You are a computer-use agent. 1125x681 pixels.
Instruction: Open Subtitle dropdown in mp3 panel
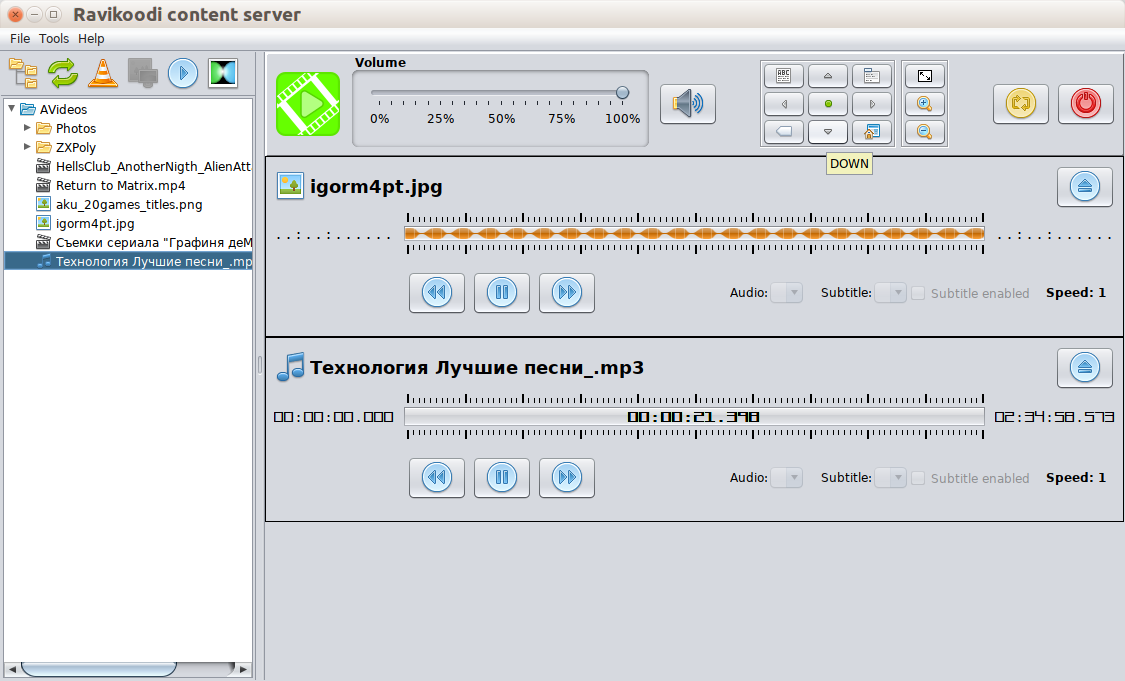click(x=890, y=478)
